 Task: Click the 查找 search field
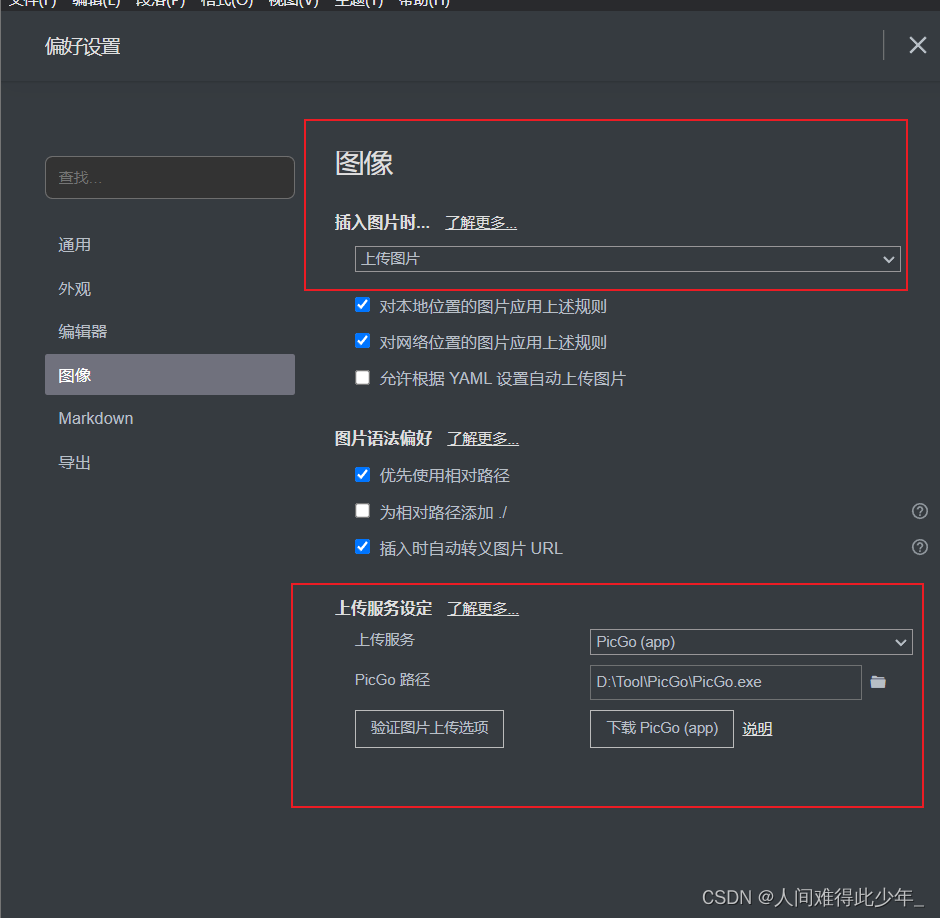[170, 178]
